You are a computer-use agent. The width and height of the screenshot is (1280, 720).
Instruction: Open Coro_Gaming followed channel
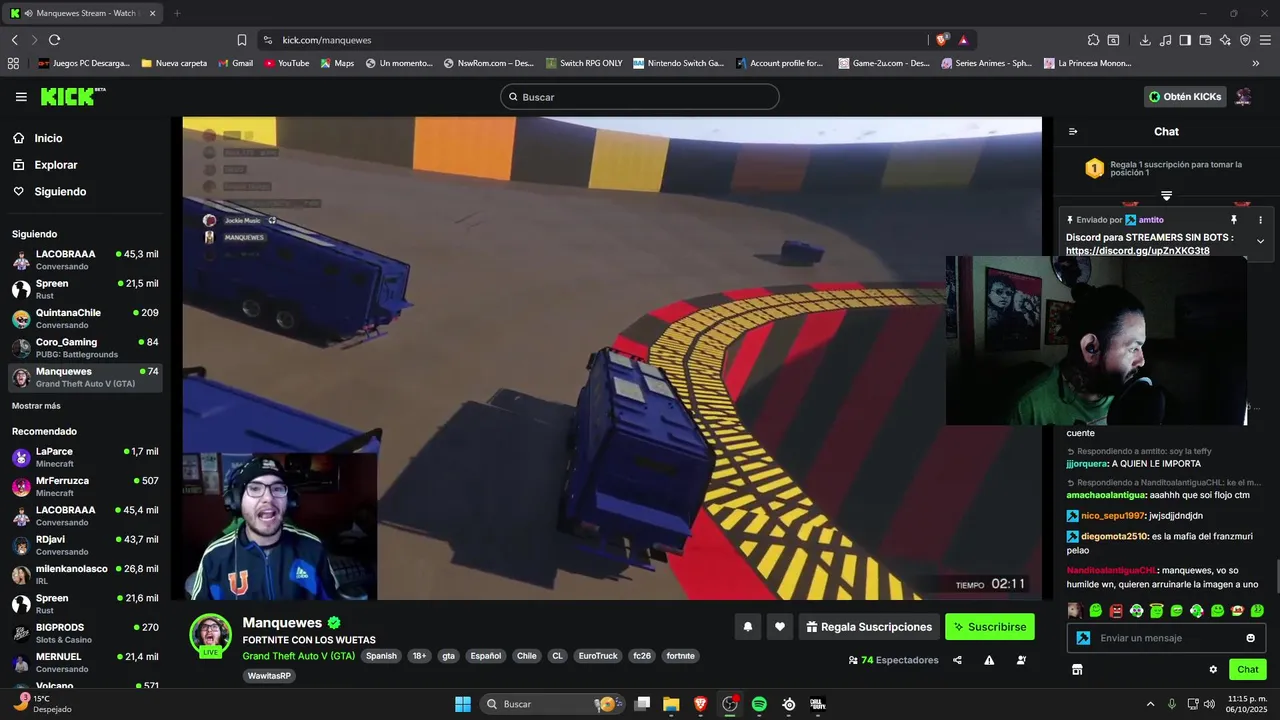(85, 348)
